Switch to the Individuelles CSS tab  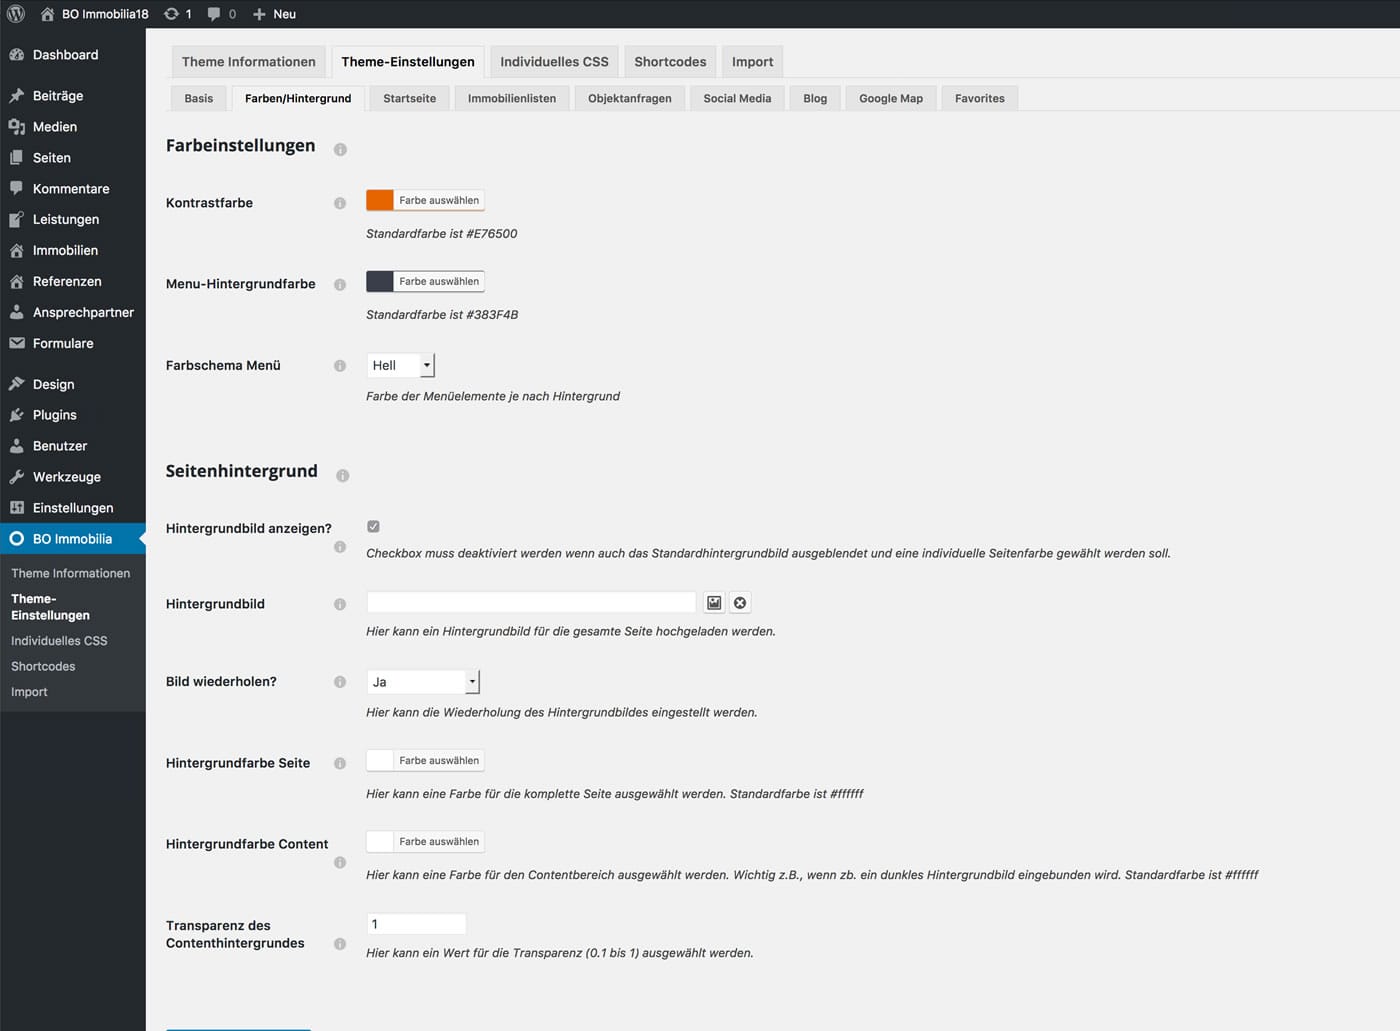click(554, 62)
